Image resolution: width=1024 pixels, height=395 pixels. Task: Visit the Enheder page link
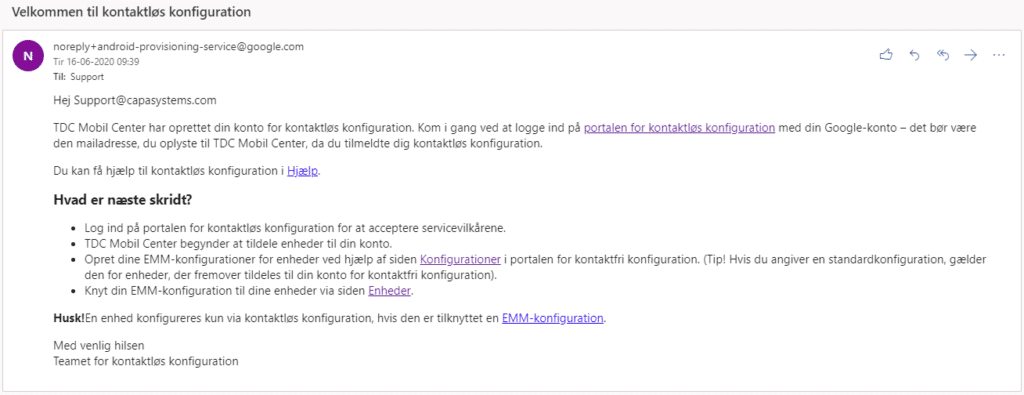[x=390, y=291]
